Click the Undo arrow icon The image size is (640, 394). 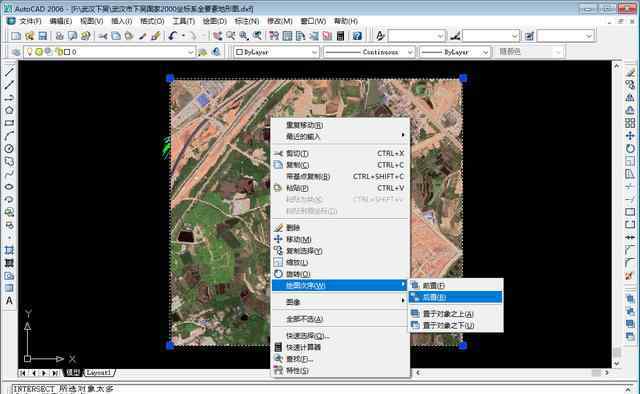pos(173,36)
